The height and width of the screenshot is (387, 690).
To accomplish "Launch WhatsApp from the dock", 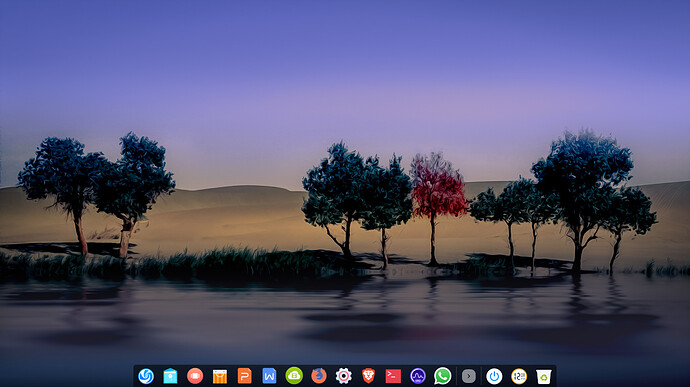I will (x=443, y=376).
